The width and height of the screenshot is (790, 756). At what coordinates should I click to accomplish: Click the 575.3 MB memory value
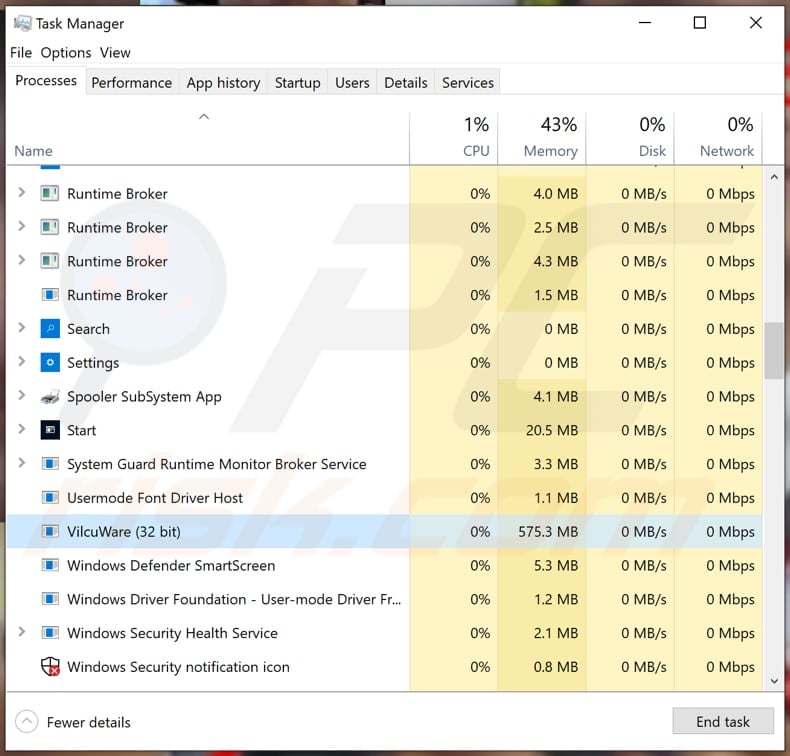[x=548, y=532]
